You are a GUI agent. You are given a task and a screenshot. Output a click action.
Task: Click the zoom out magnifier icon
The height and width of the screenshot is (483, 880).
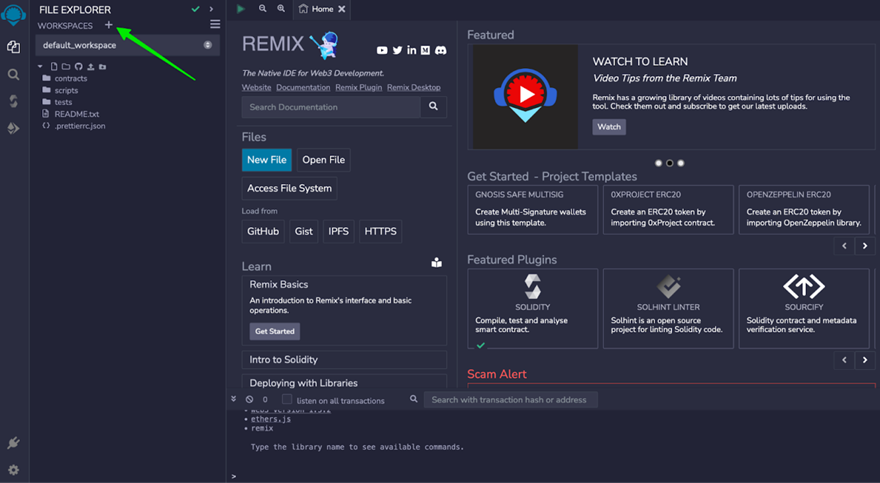point(263,8)
